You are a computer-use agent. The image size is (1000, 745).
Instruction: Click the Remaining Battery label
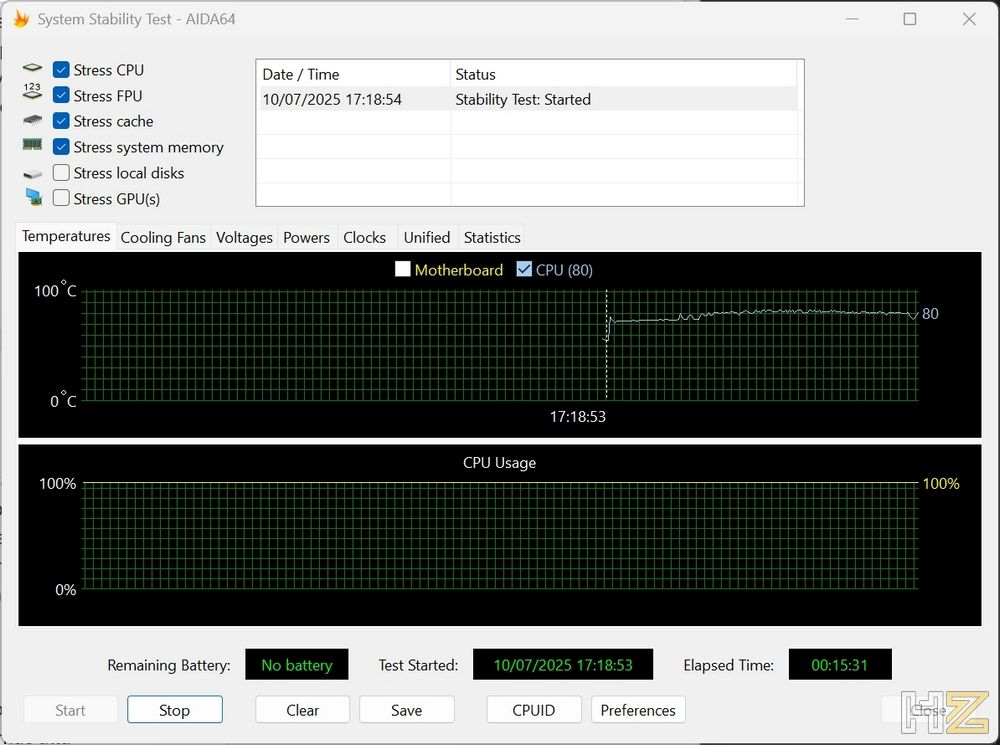pyautogui.click(x=169, y=665)
